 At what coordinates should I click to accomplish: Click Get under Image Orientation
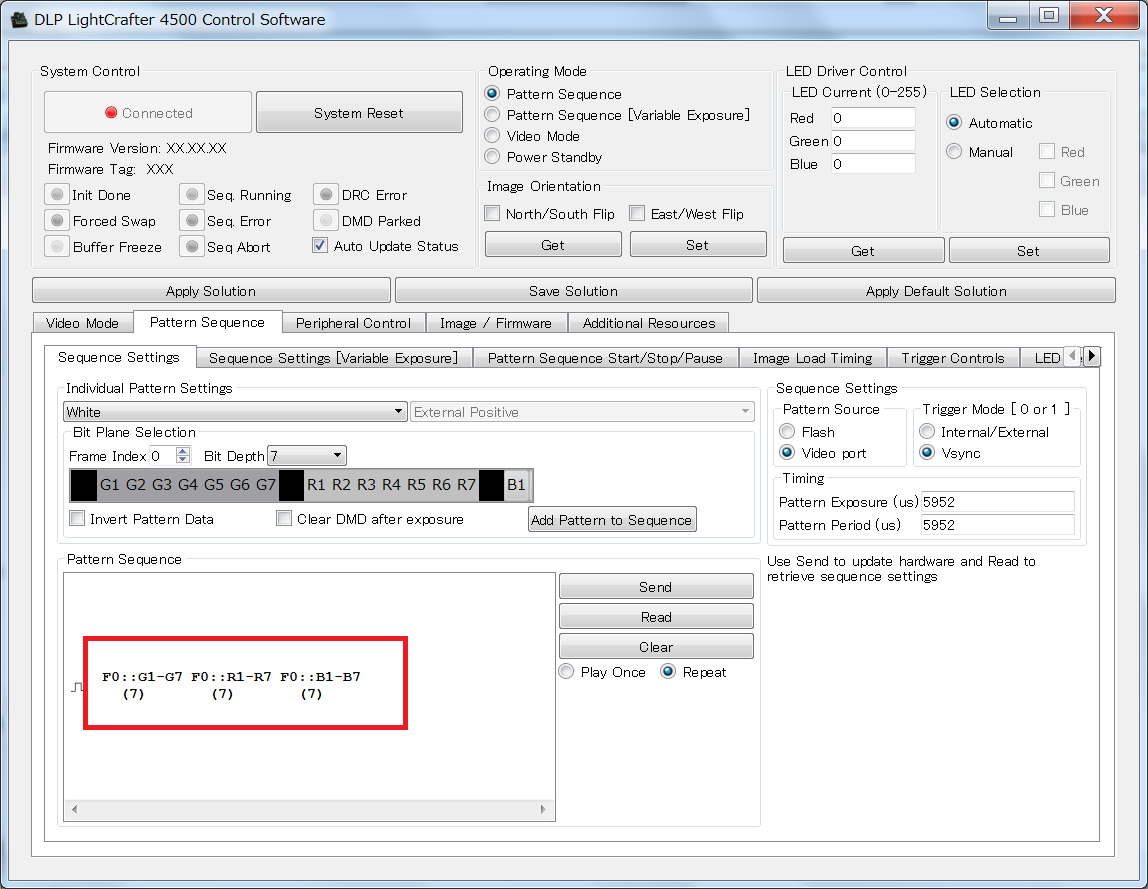pyautogui.click(x=553, y=245)
